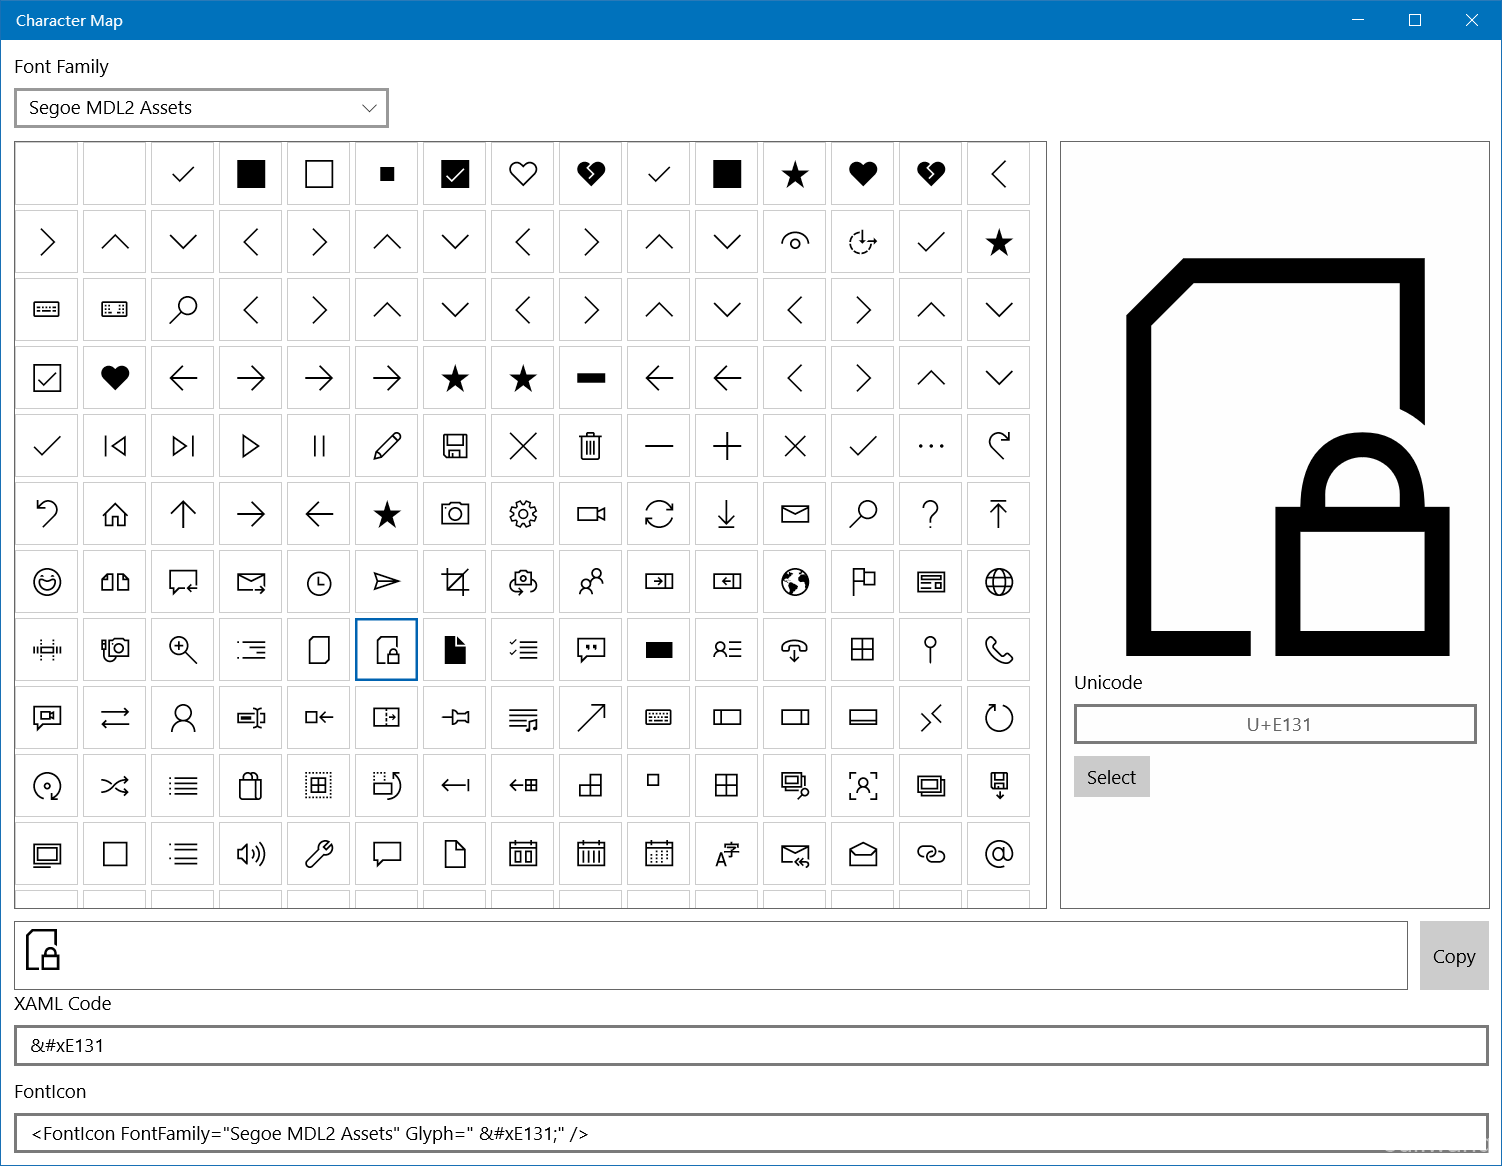This screenshot has height=1166, width=1502.
Task: Select the pause bars glyph
Action: pos(319,446)
